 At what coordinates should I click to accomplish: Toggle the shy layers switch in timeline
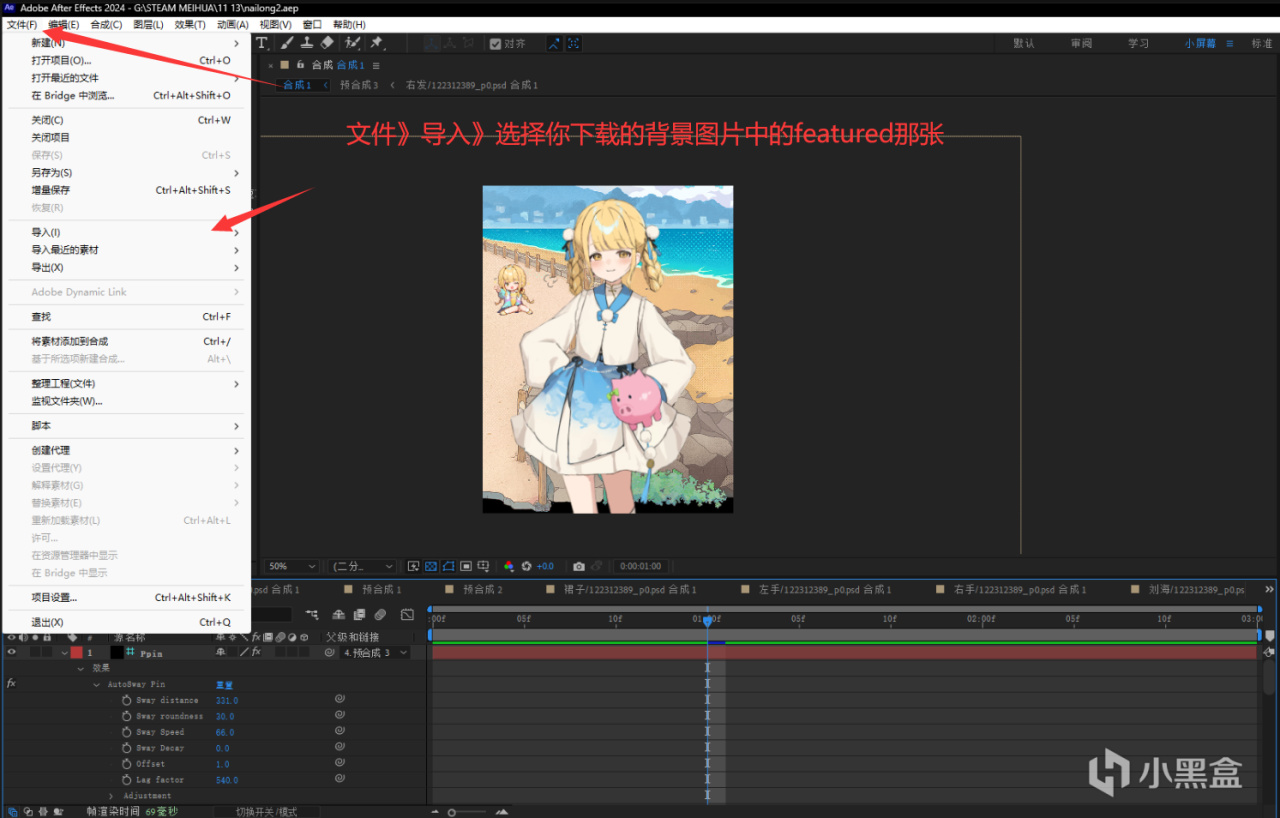340,615
